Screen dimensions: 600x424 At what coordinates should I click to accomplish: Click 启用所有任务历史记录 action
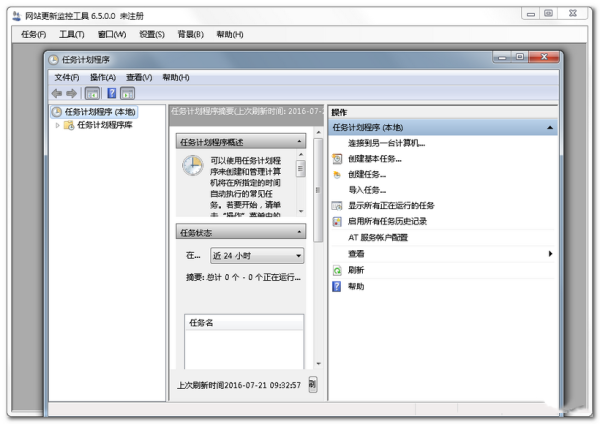point(387,222)
